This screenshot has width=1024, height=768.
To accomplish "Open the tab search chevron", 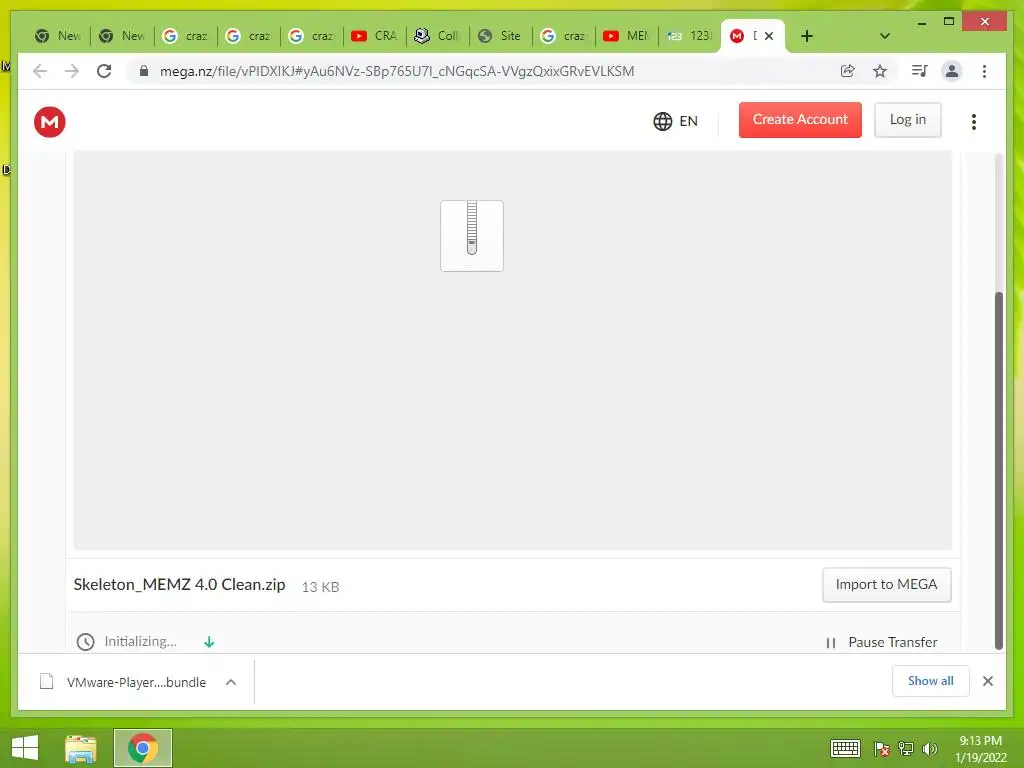I will [x=885, y=36].
